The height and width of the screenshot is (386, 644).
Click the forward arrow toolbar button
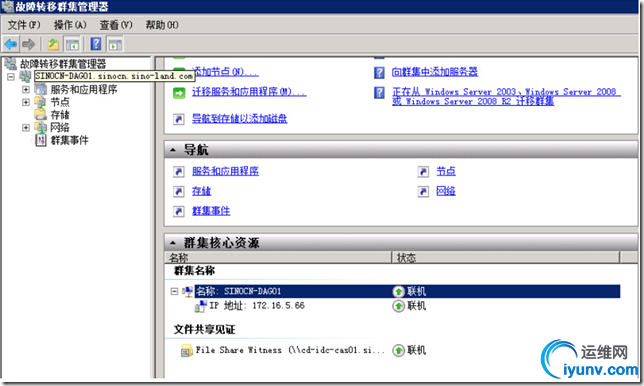28,44
